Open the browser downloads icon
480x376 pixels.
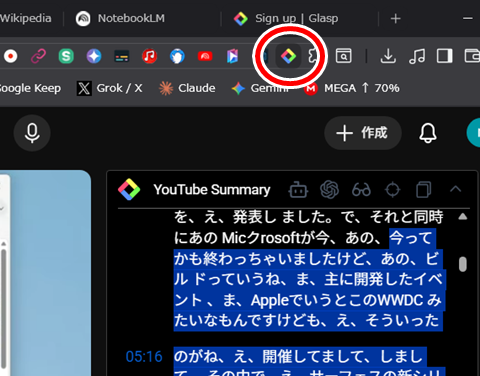pyautogui.click(x=388, y=56)
